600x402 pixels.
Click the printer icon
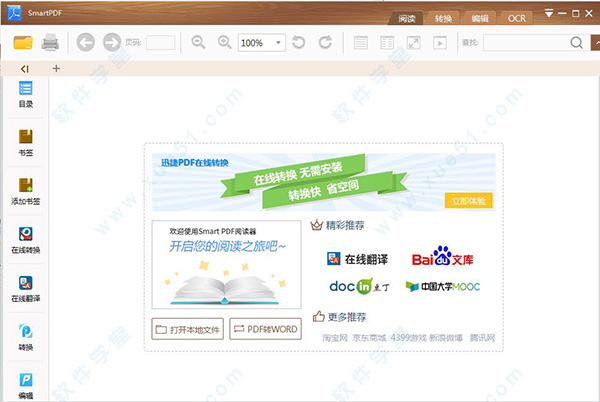pyautogui.click(x=50, y=42)
